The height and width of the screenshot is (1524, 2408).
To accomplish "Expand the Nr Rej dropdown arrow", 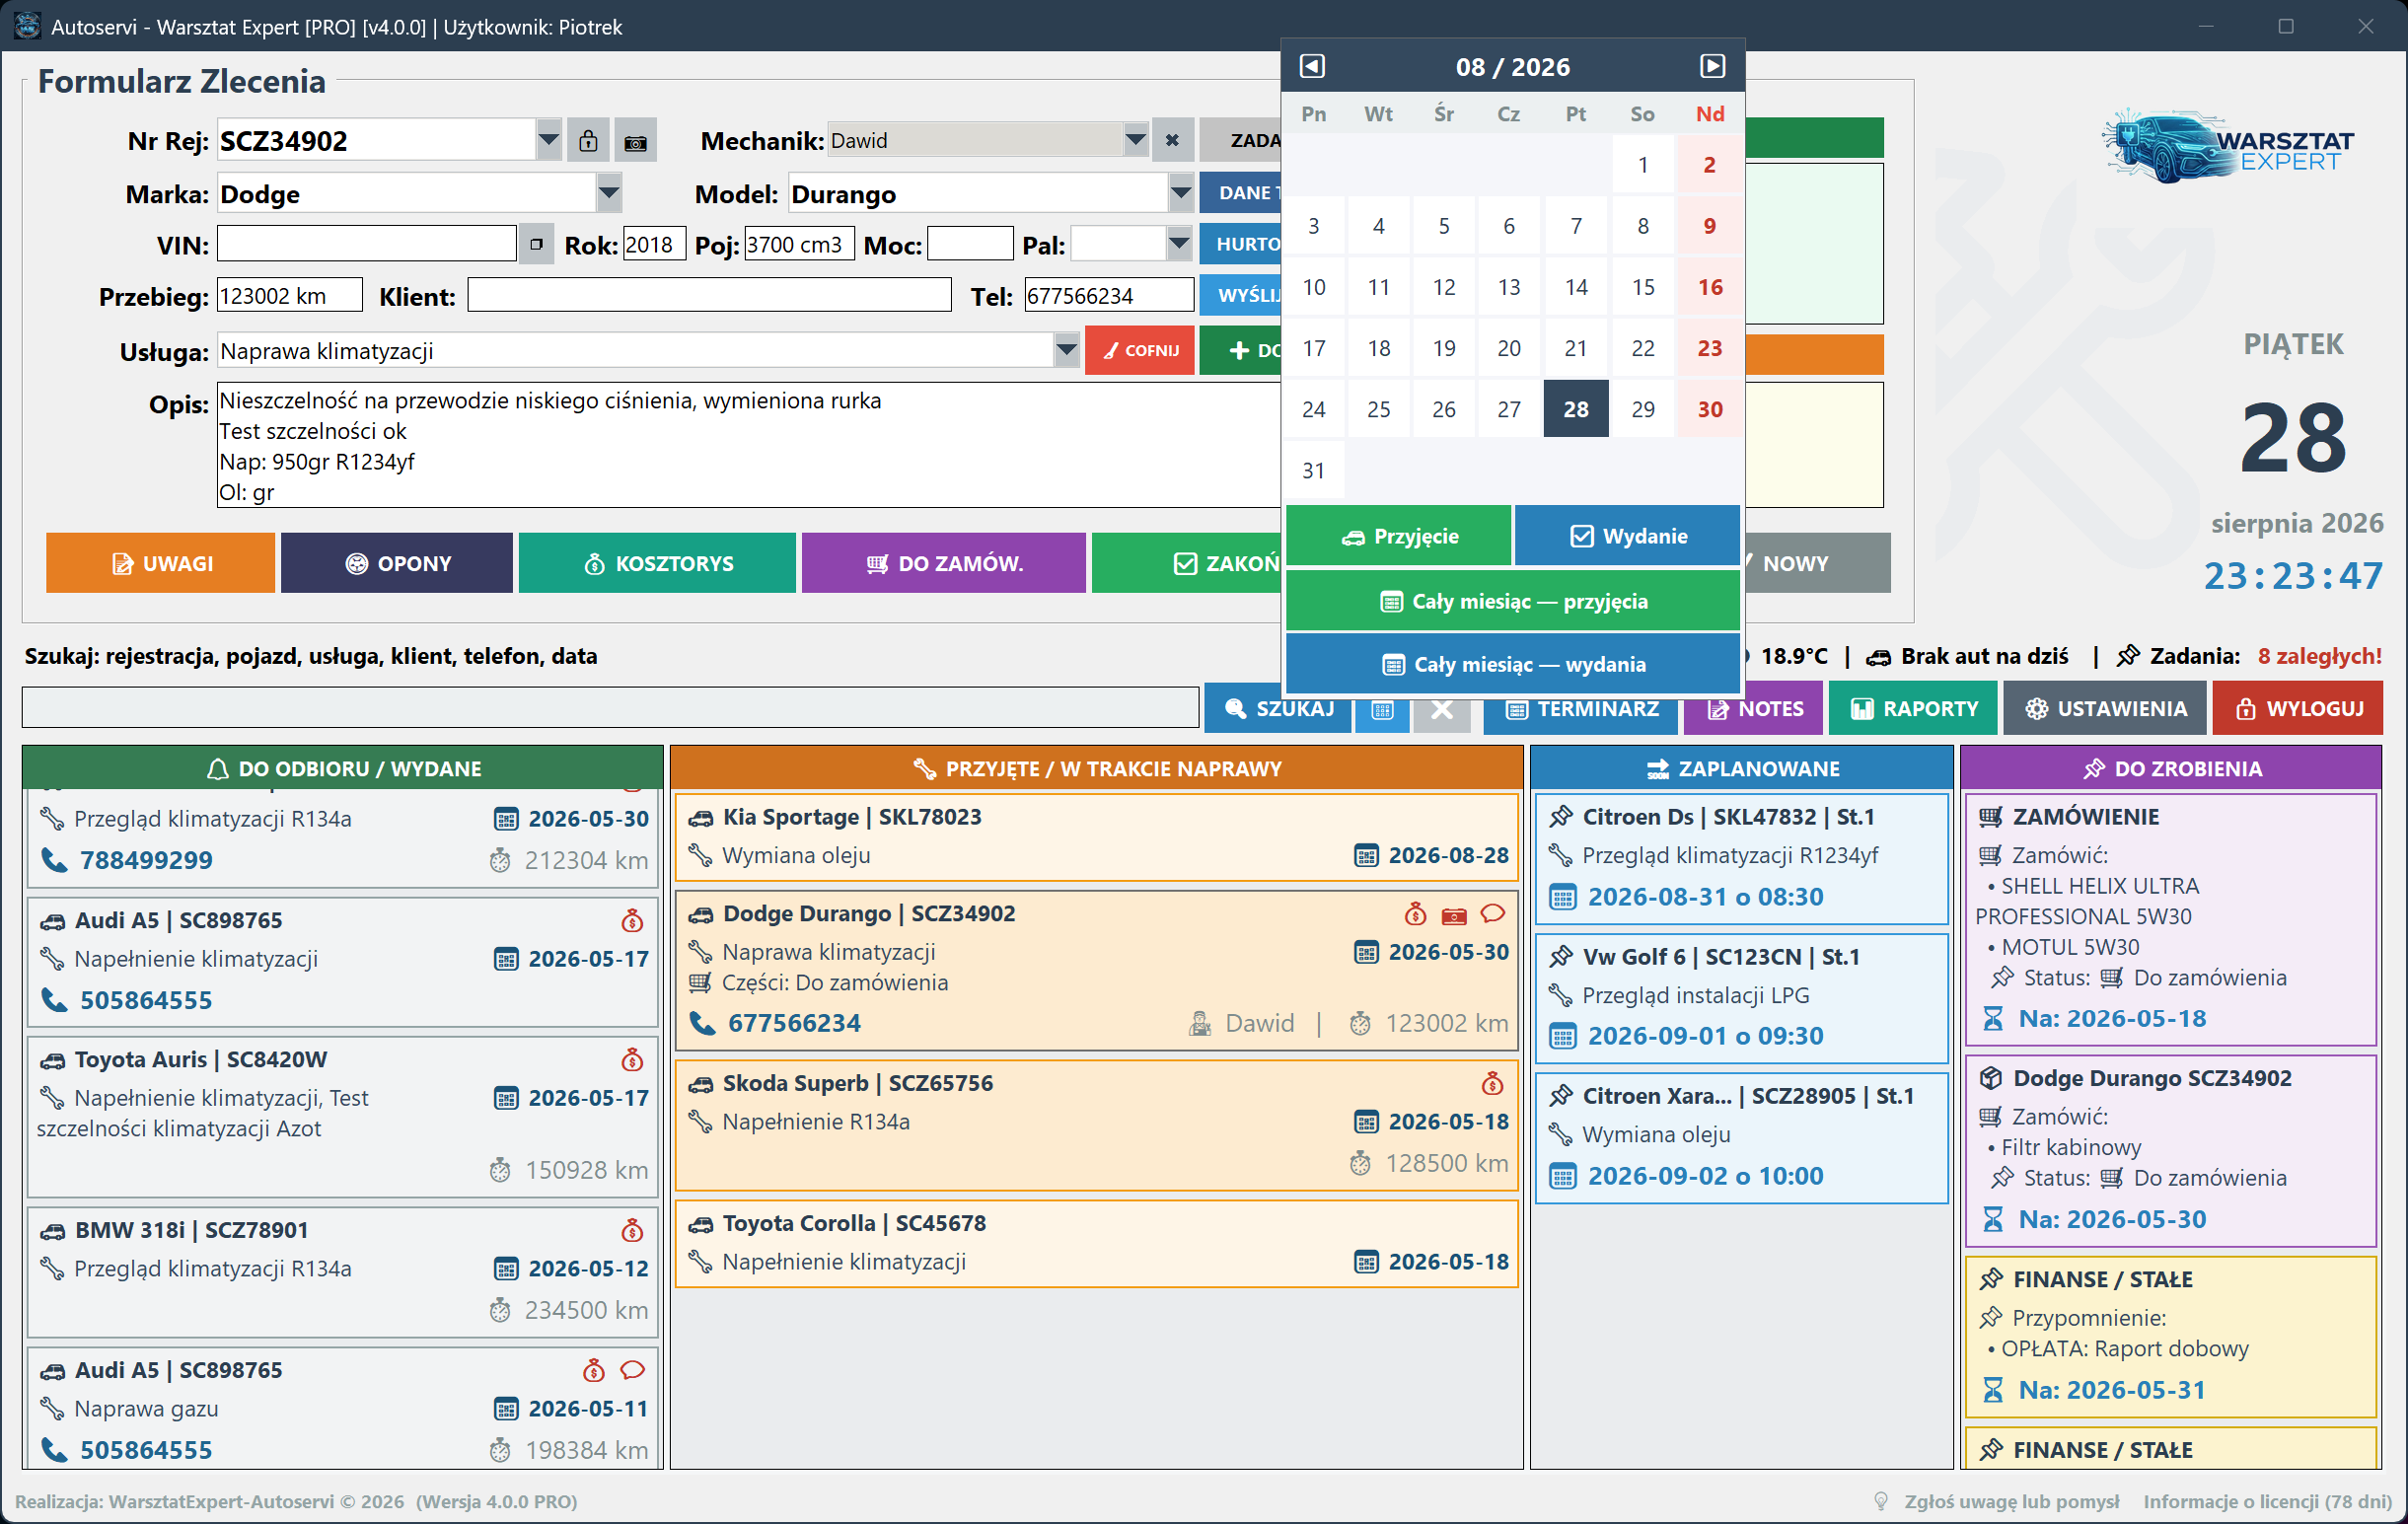I will pos(548,140).
